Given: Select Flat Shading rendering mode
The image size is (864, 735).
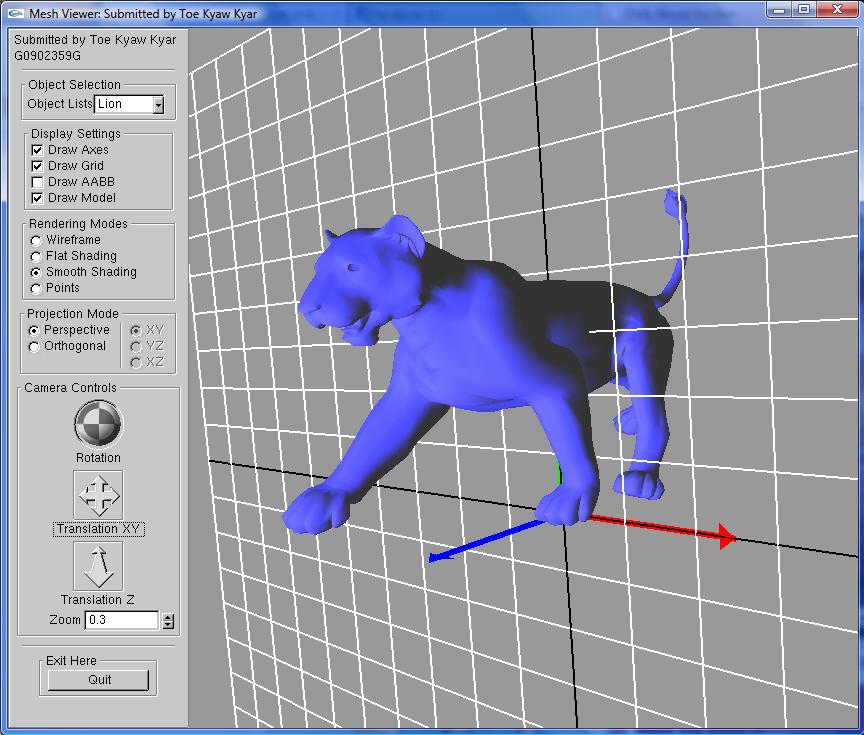Looking at the screenshot, I should (x=36, y=256).
